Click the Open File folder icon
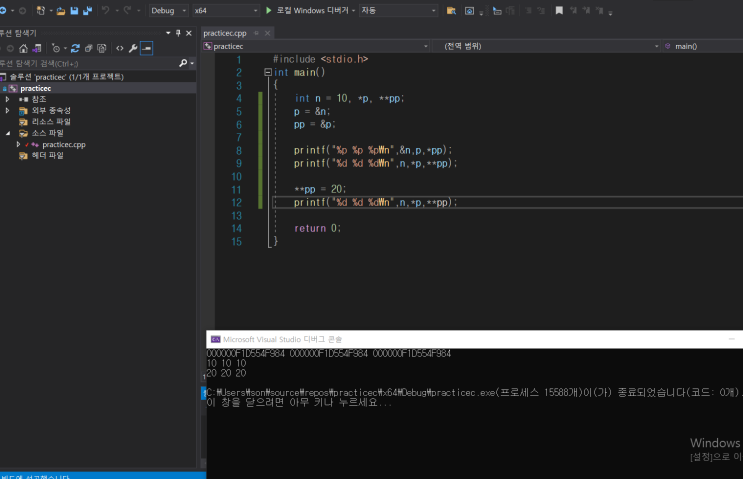 point(61,11)
